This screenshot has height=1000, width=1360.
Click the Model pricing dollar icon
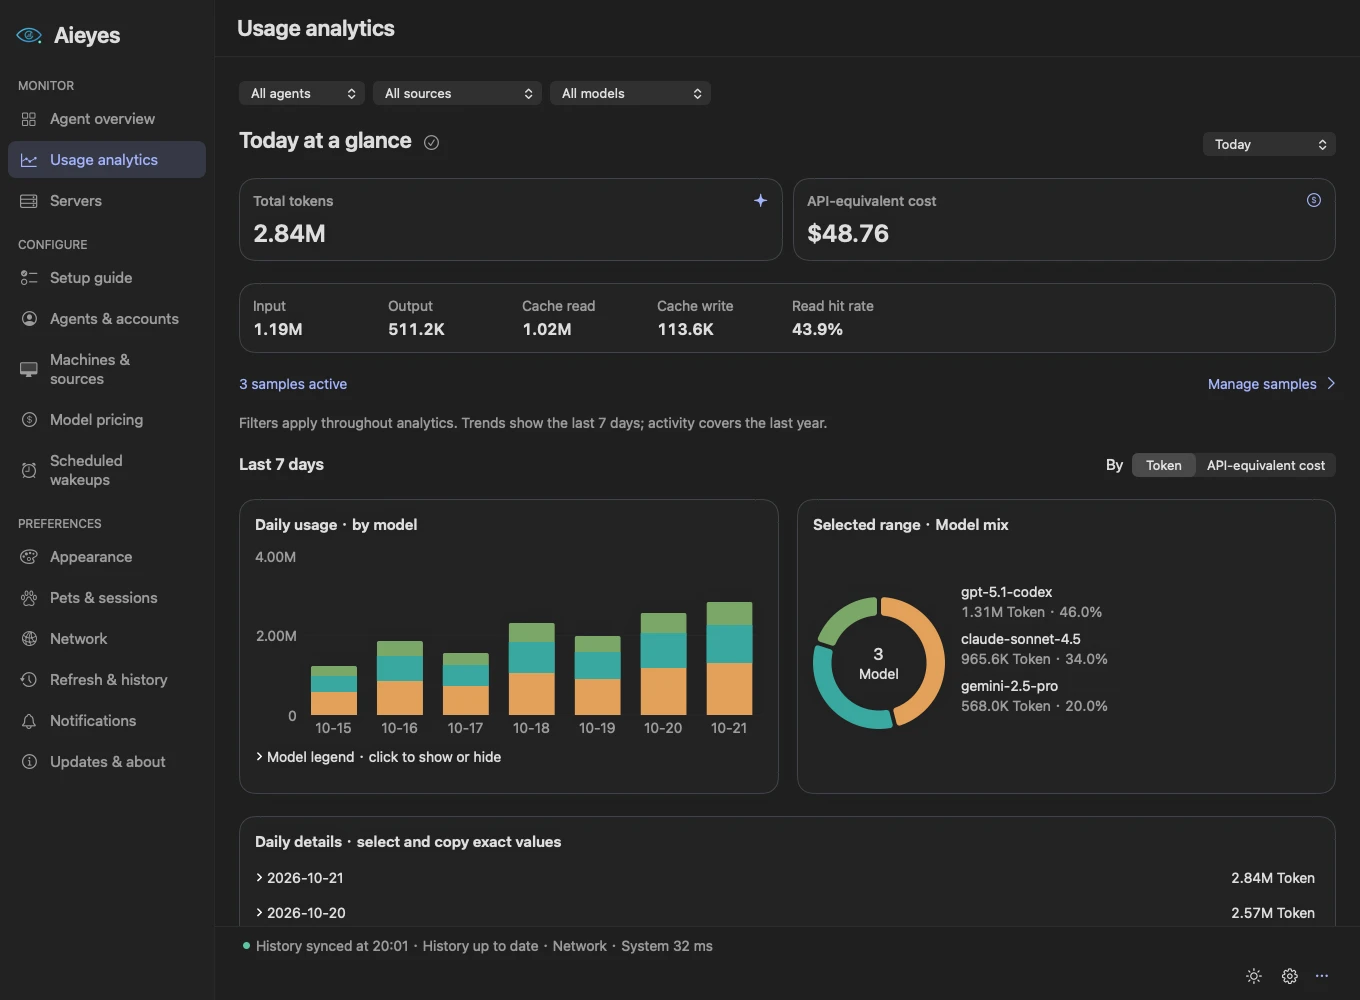point(29,420)
